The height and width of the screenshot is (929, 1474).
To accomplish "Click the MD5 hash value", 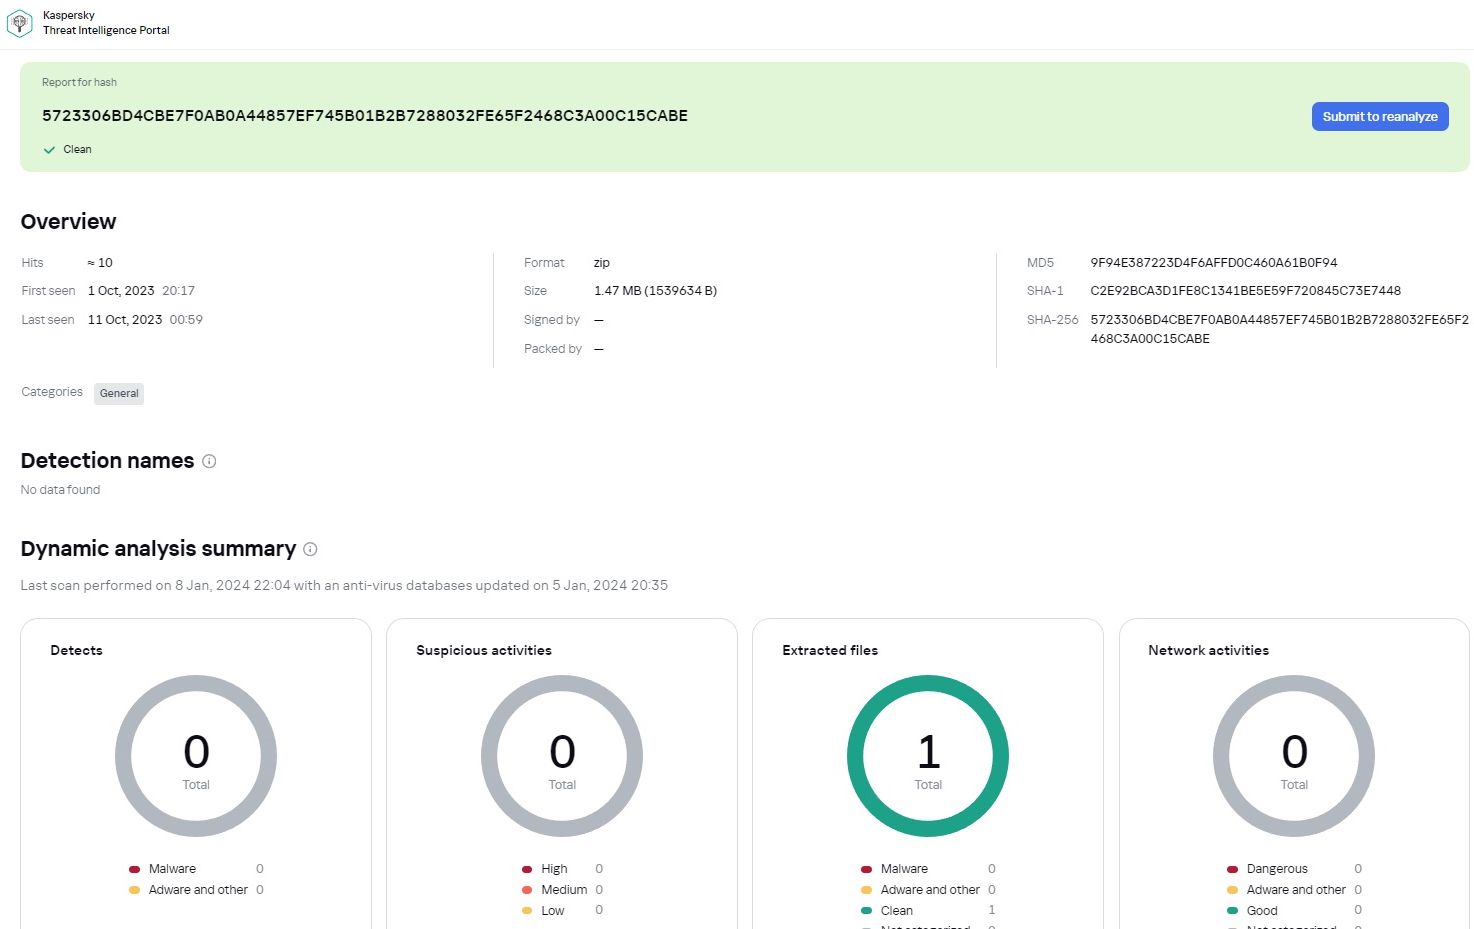I will point(1213,262).
